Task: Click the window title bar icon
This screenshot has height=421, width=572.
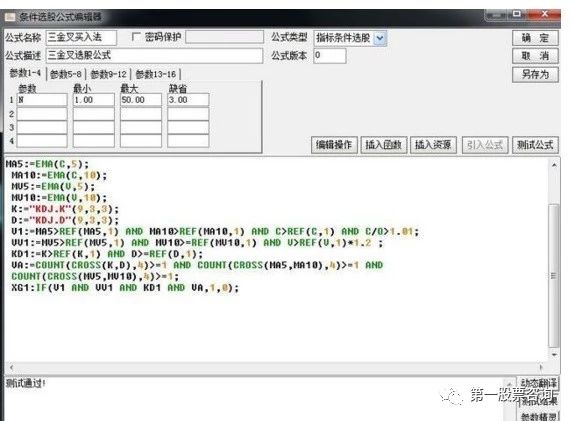Action: pyautogui.click(x=10, y=17)
